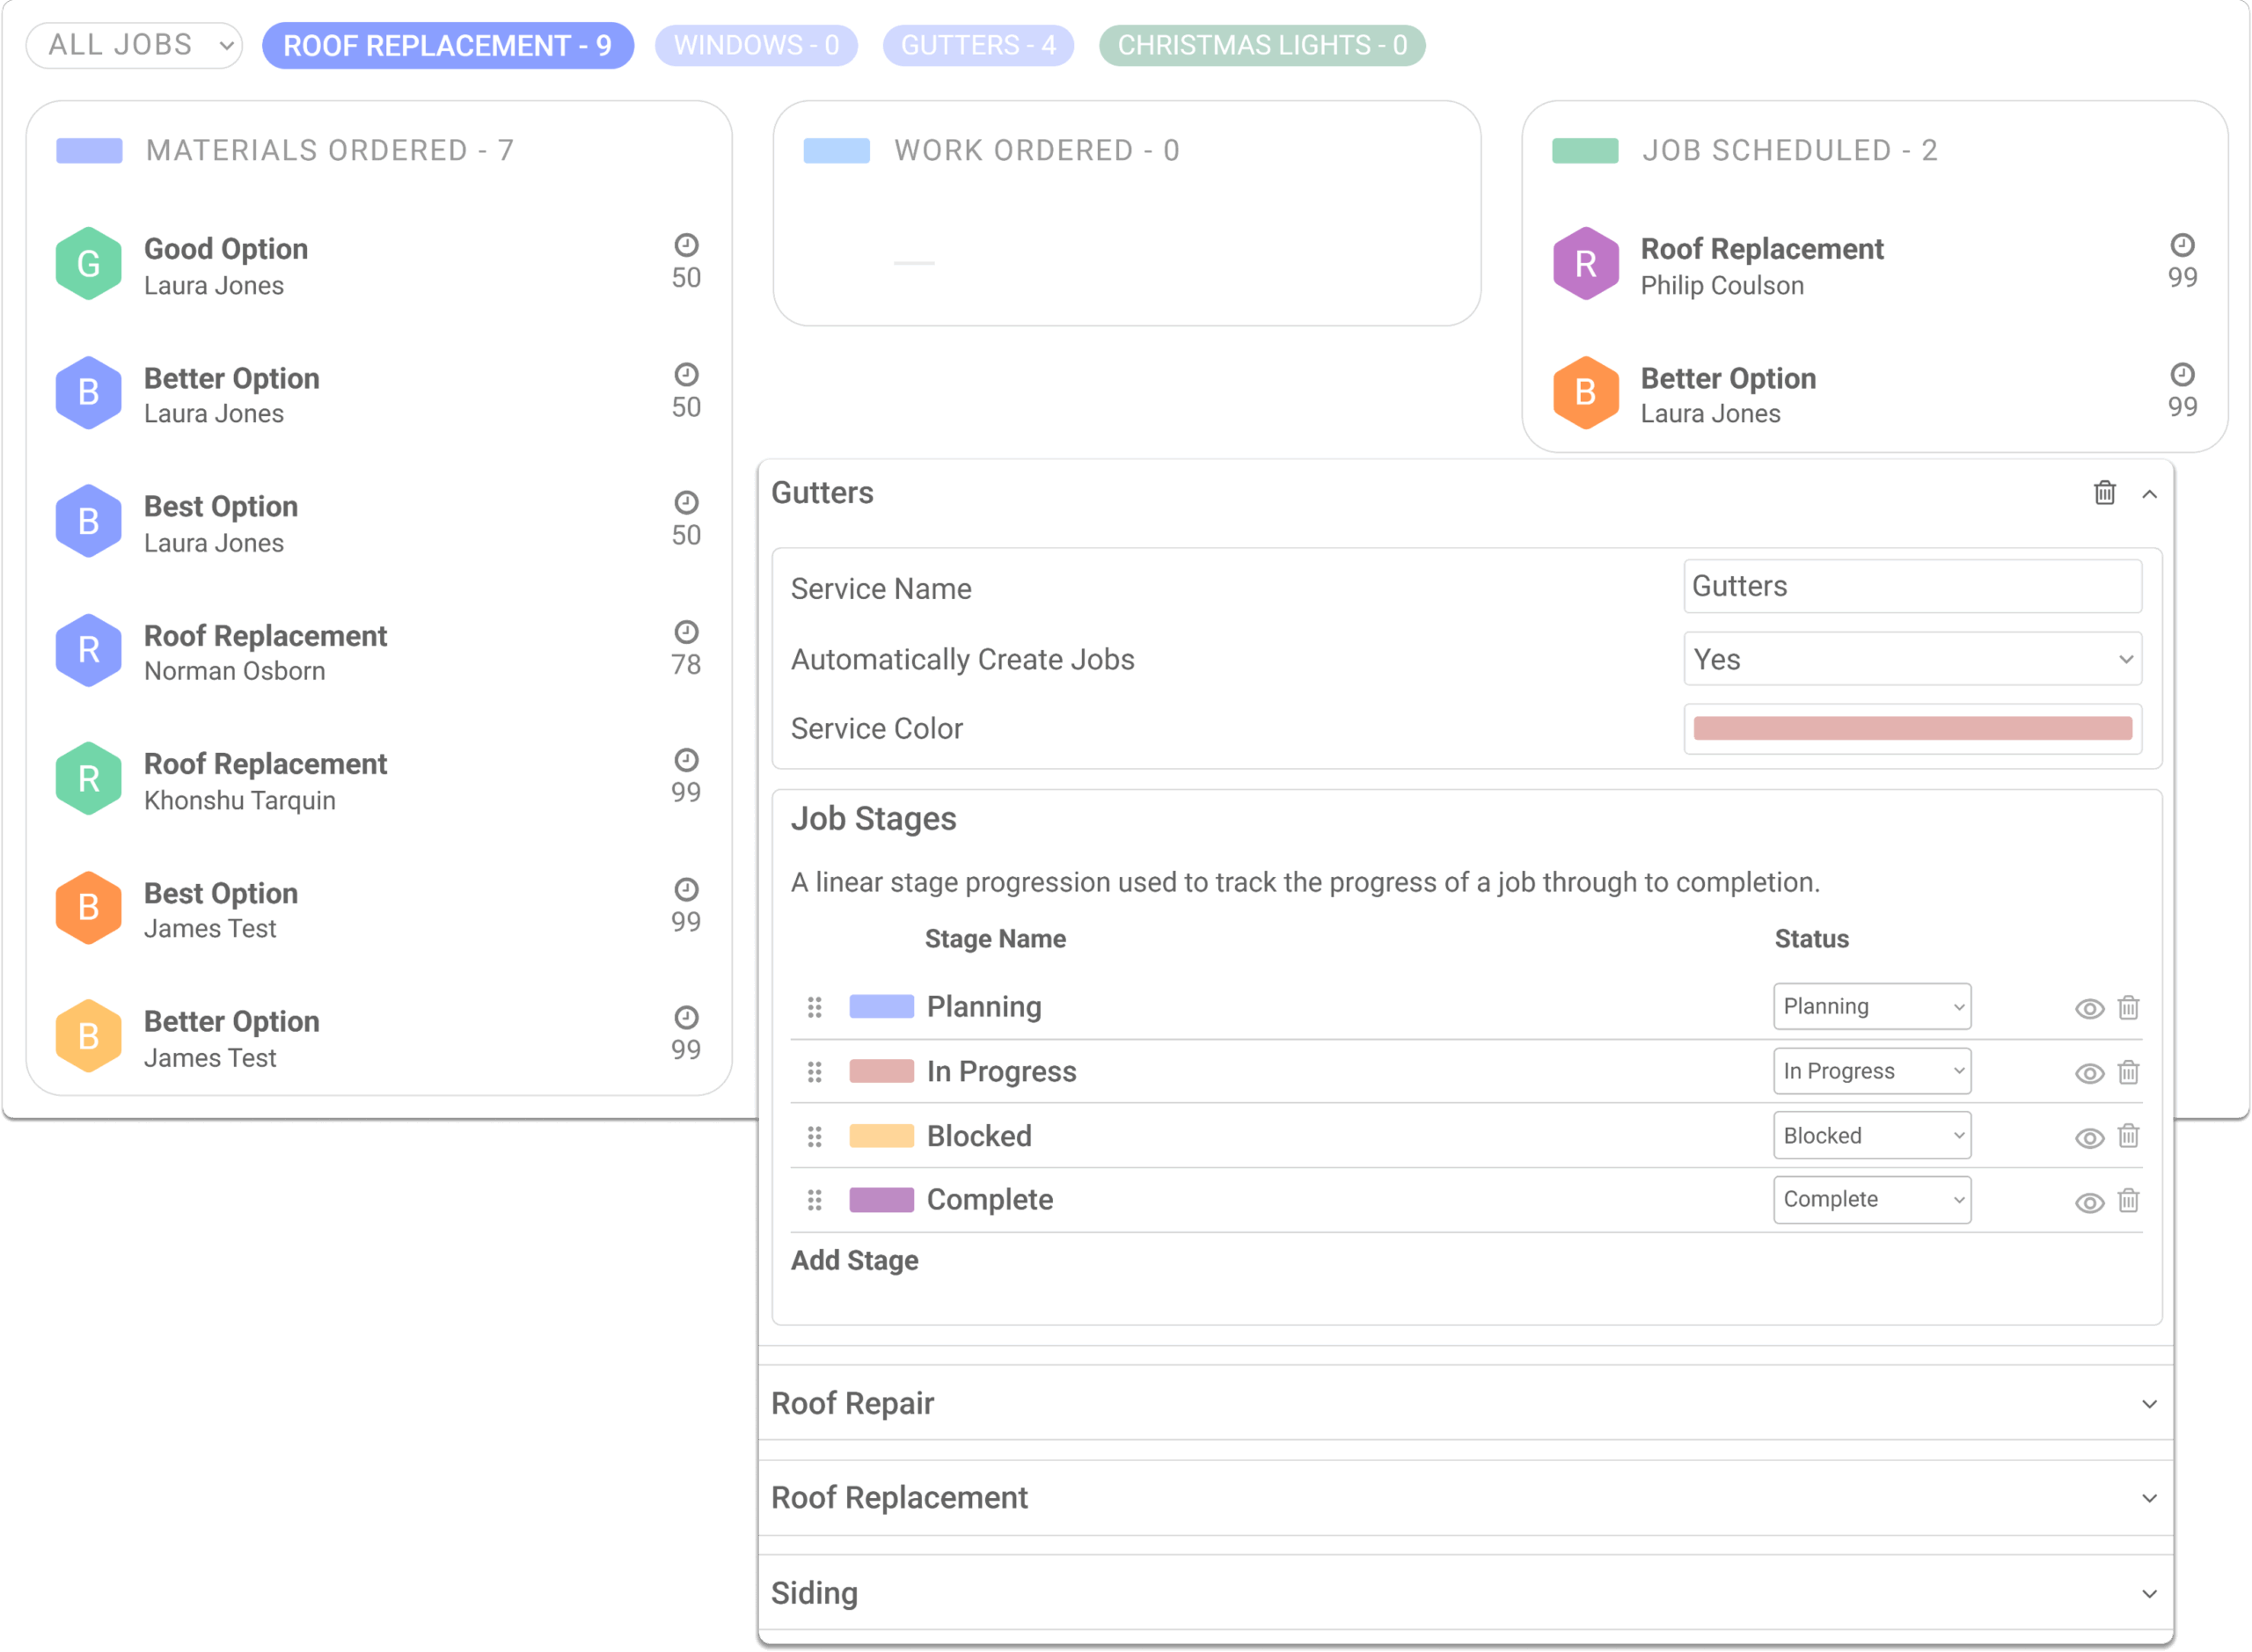The height and width of the screenshot is (1652, 2252).
Task: Click the clock icon on Best Option James Test card
Action: pos(686,890)
